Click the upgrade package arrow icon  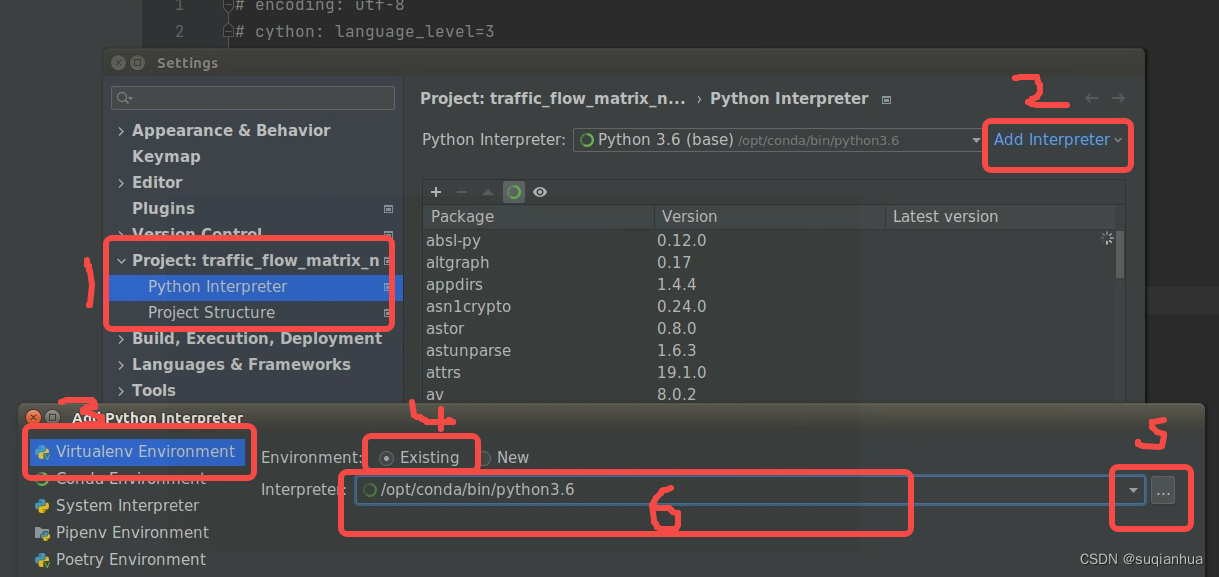[485, 192]
